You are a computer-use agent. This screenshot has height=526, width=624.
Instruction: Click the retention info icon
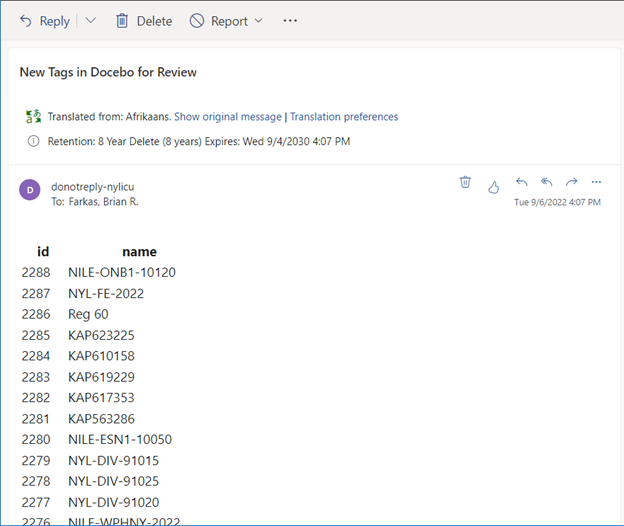pyautogui.click(x=33, y=141)
